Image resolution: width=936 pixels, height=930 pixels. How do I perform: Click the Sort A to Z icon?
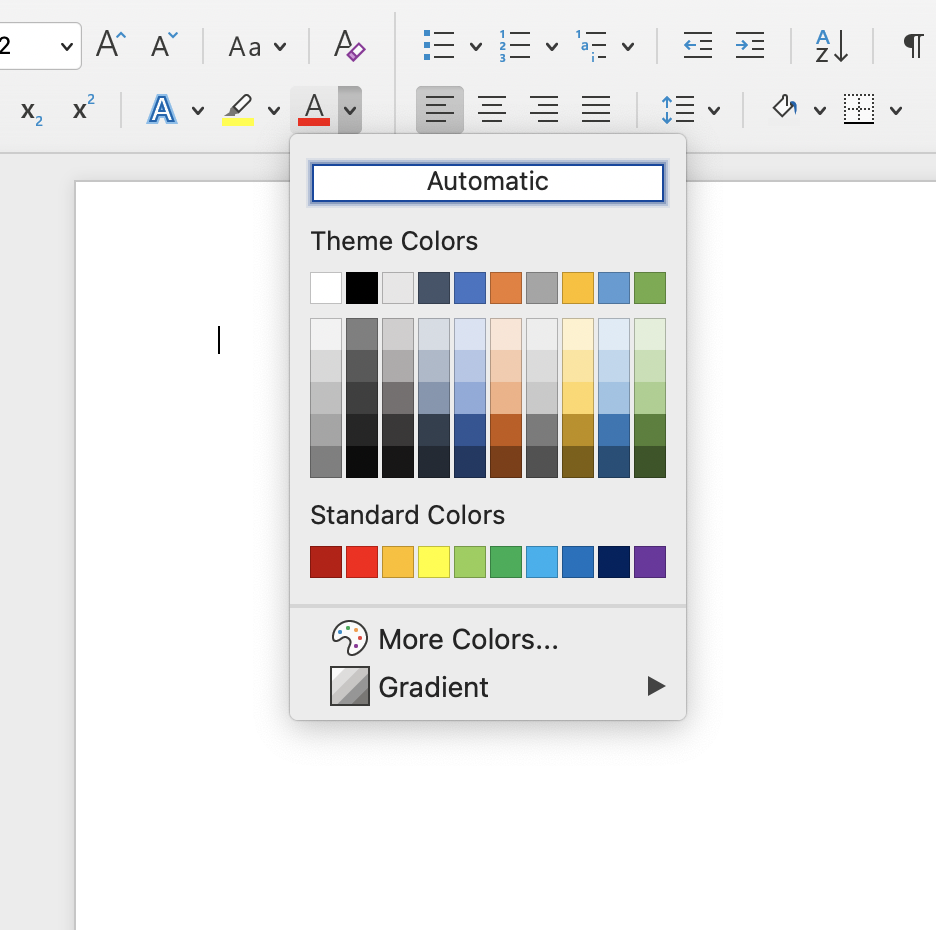tap(831, 45)
